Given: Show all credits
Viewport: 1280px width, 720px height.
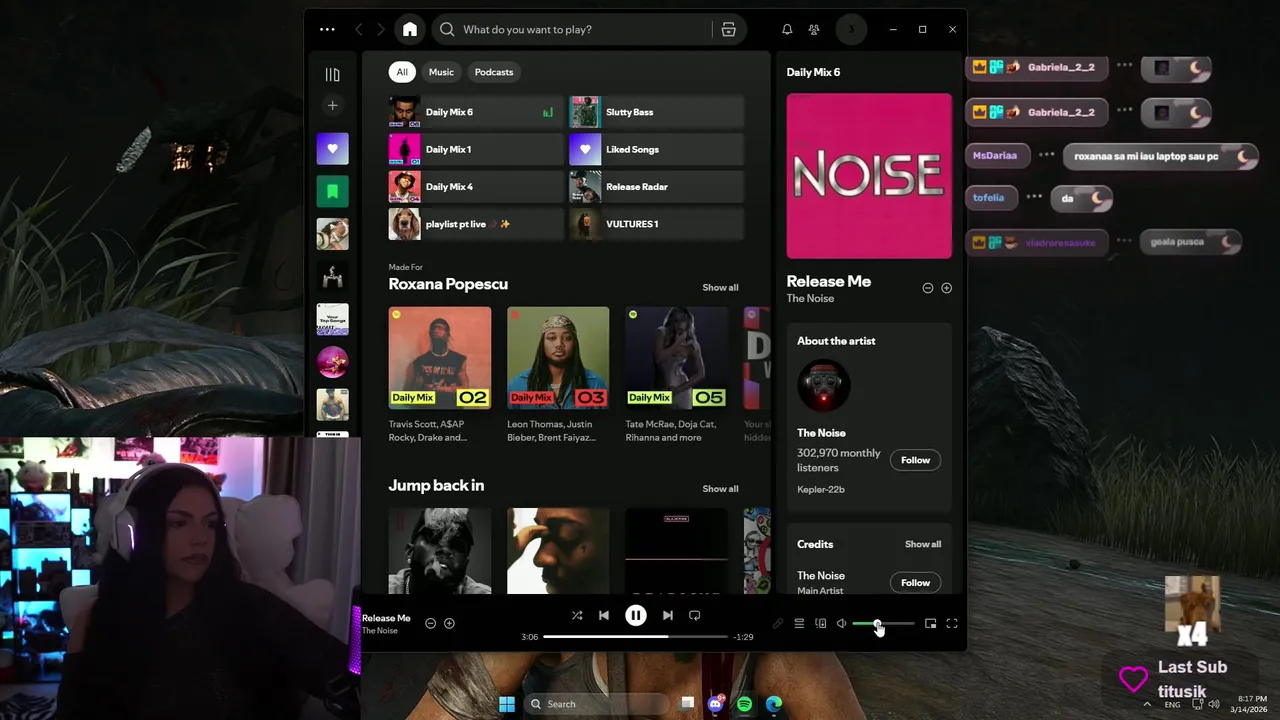Looking at the screenshot, I should click(923, 544).
